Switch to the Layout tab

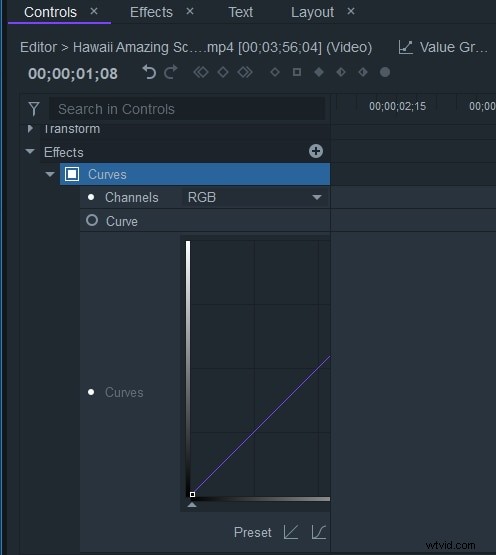click(312, 12)
